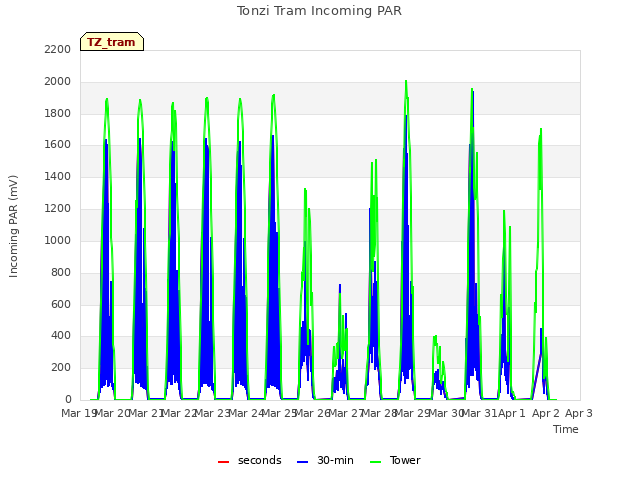
Task: Click the TZ_tram label tag
Action: point(112,42)
